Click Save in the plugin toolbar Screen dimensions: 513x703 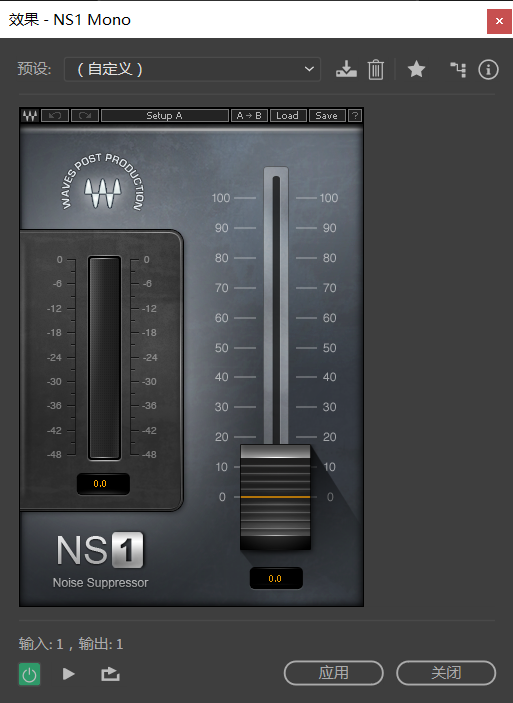click(x=327, y=116)
